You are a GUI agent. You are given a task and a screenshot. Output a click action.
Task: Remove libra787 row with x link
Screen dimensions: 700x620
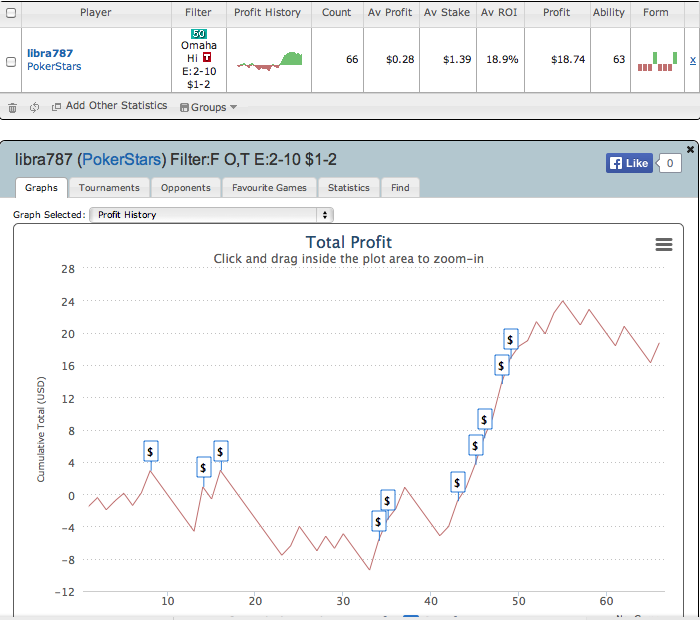[692, 60]
